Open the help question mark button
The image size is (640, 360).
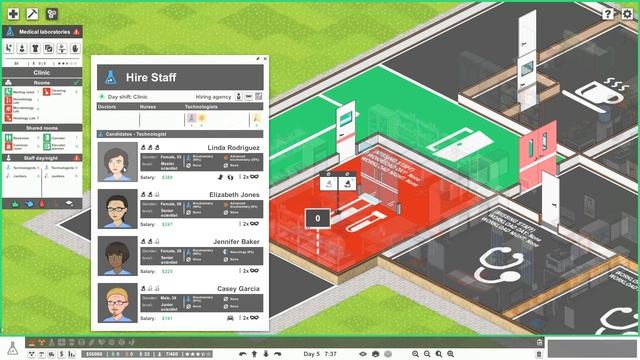tap(608, 14)
